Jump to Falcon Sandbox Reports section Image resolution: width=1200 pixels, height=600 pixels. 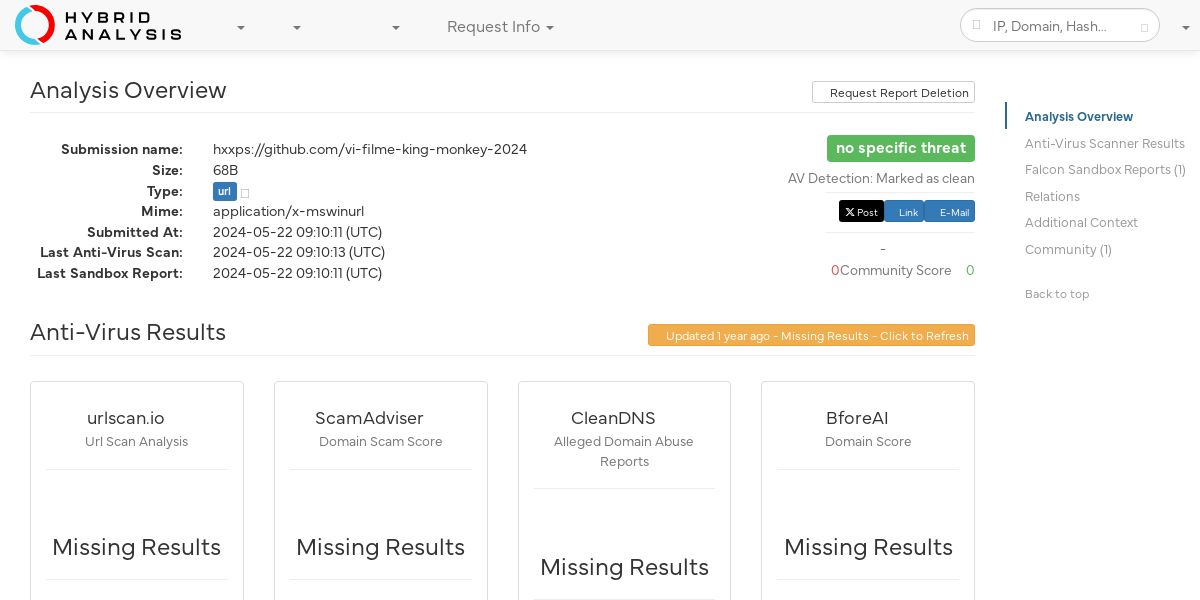pos(1105,170)
